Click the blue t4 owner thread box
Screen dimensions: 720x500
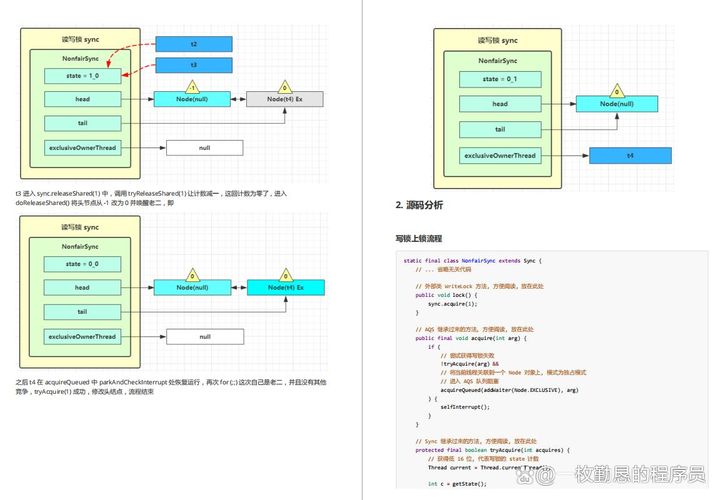pos(630,156)
